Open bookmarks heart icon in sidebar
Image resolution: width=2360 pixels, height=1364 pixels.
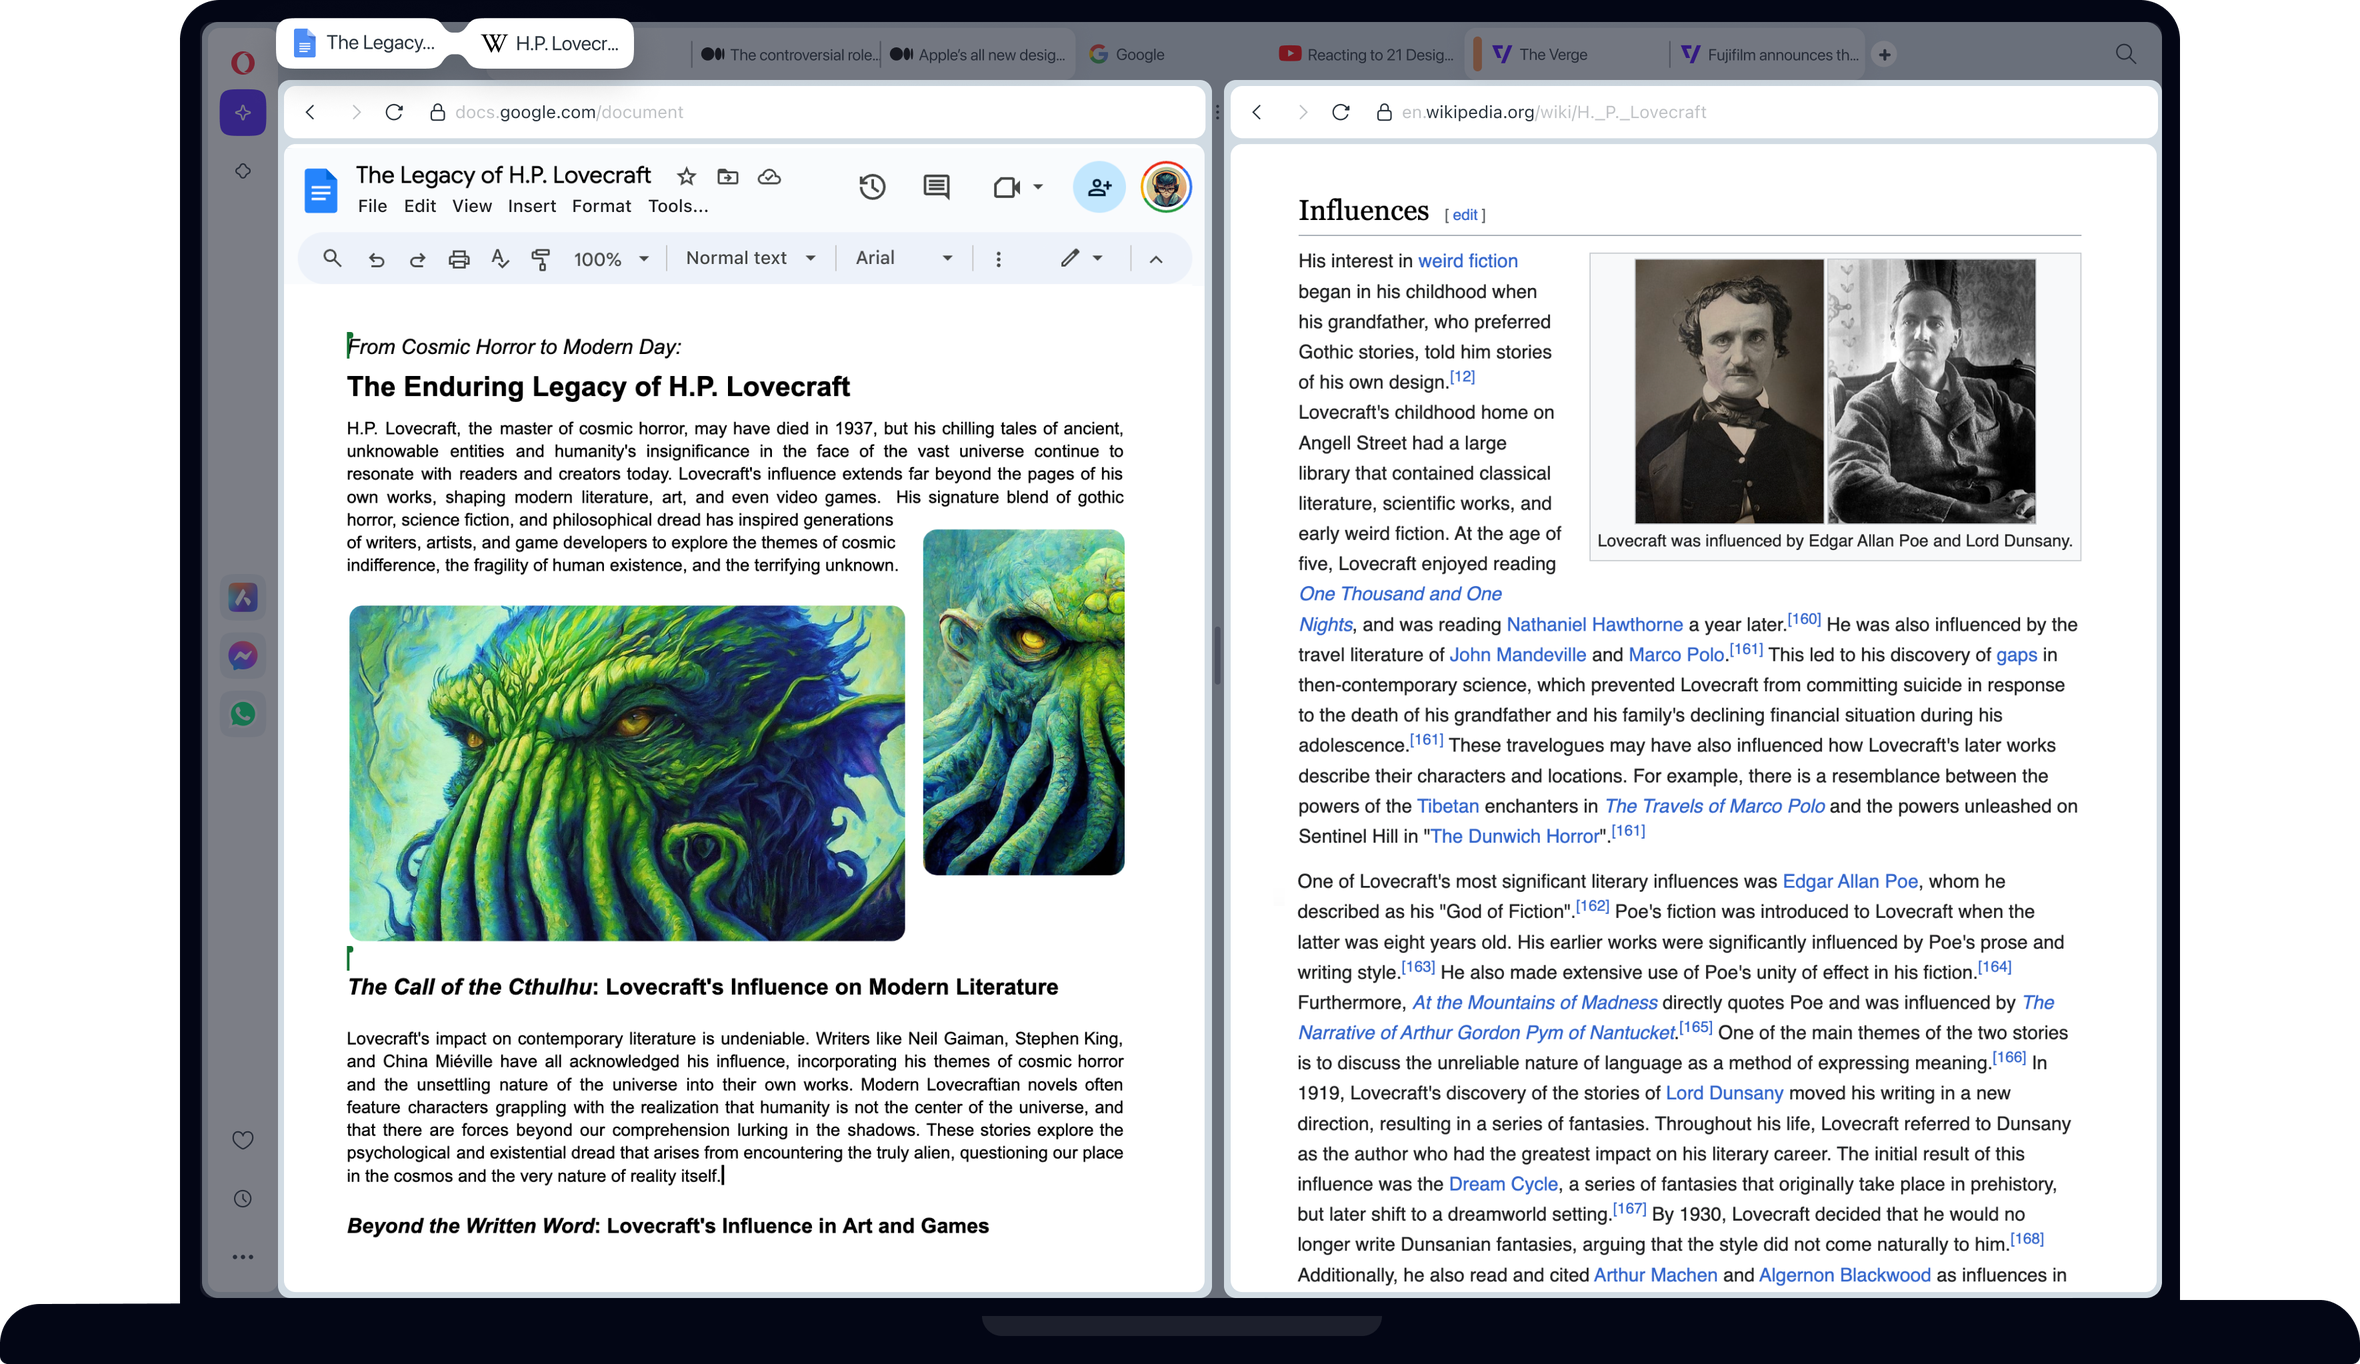[243, 1140]
